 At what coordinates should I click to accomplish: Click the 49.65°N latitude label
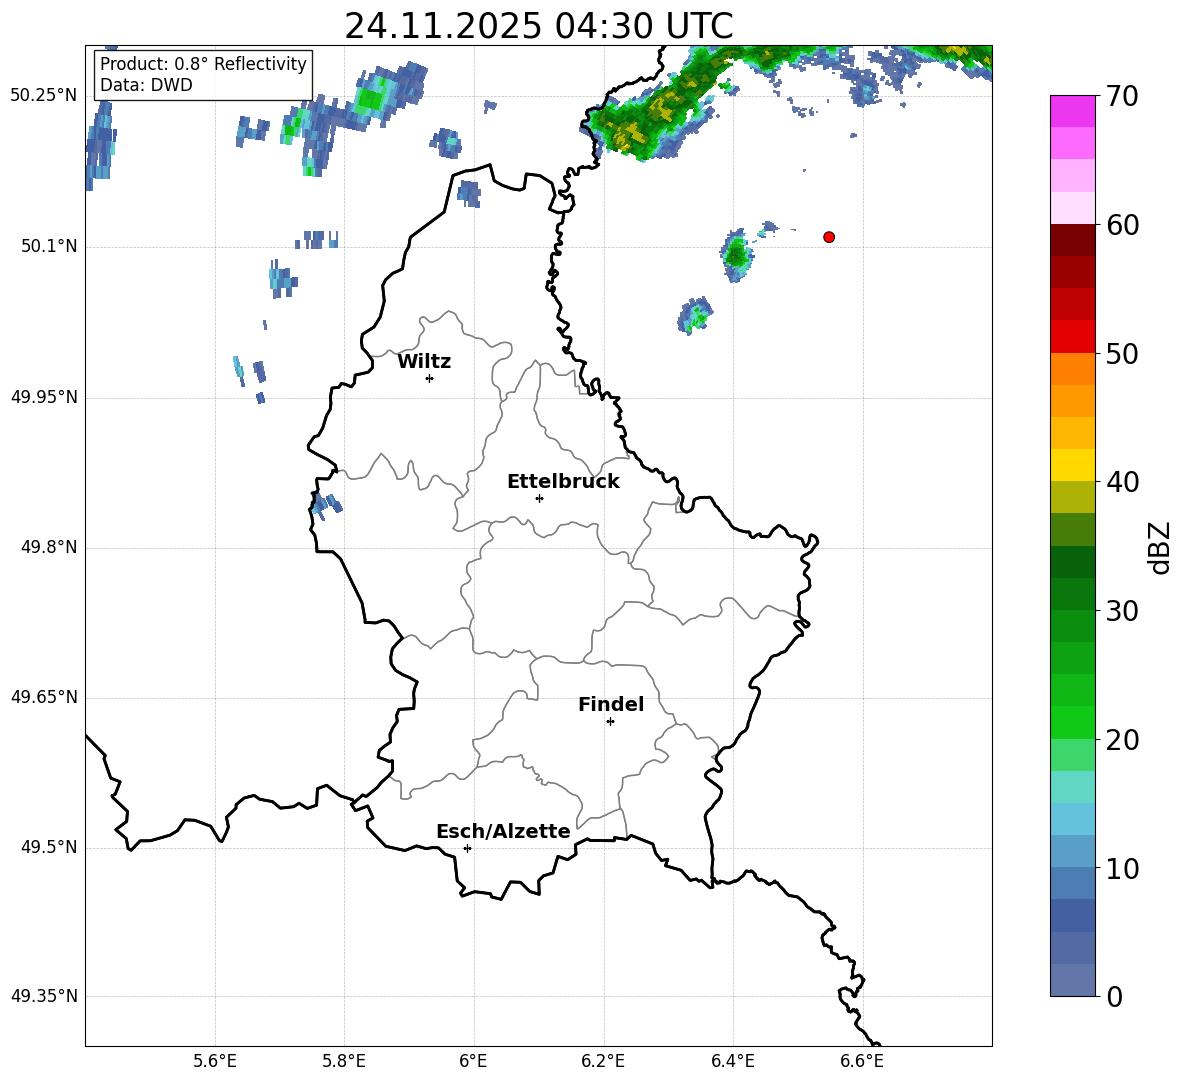pos(44,696)
